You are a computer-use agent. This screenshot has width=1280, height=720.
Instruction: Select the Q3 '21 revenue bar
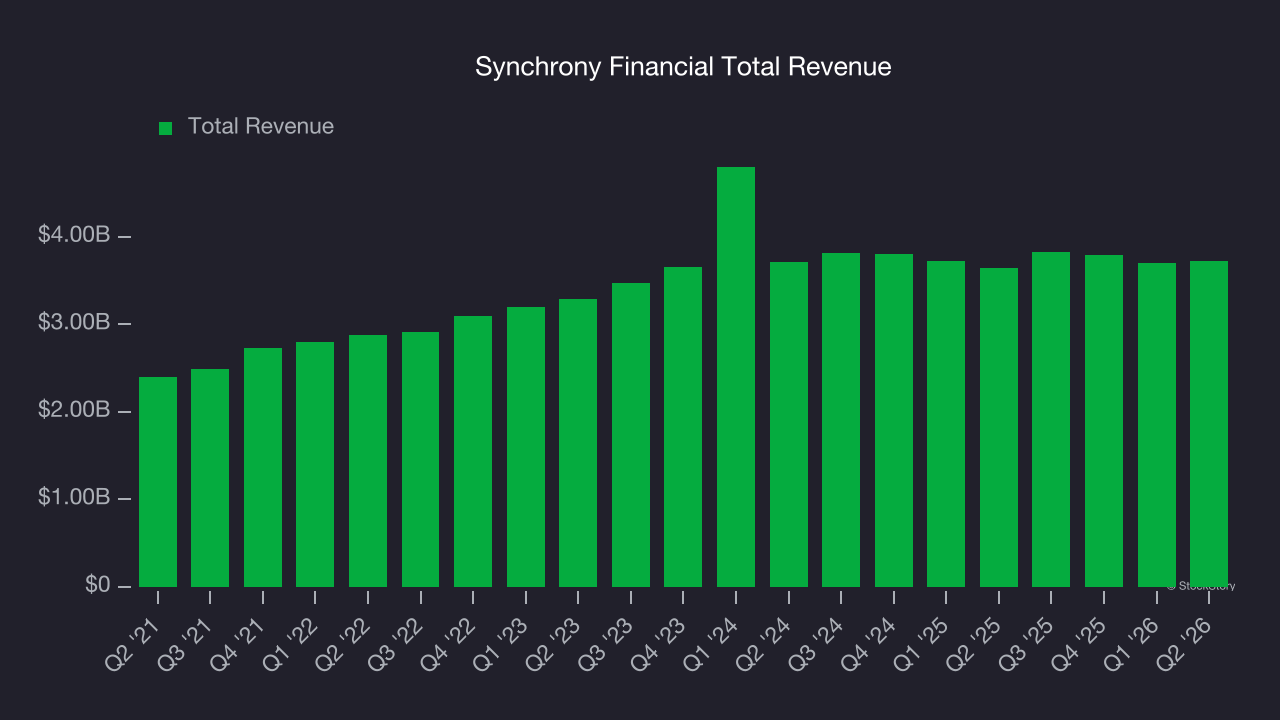pyautogui.click(x=210, y=478)
